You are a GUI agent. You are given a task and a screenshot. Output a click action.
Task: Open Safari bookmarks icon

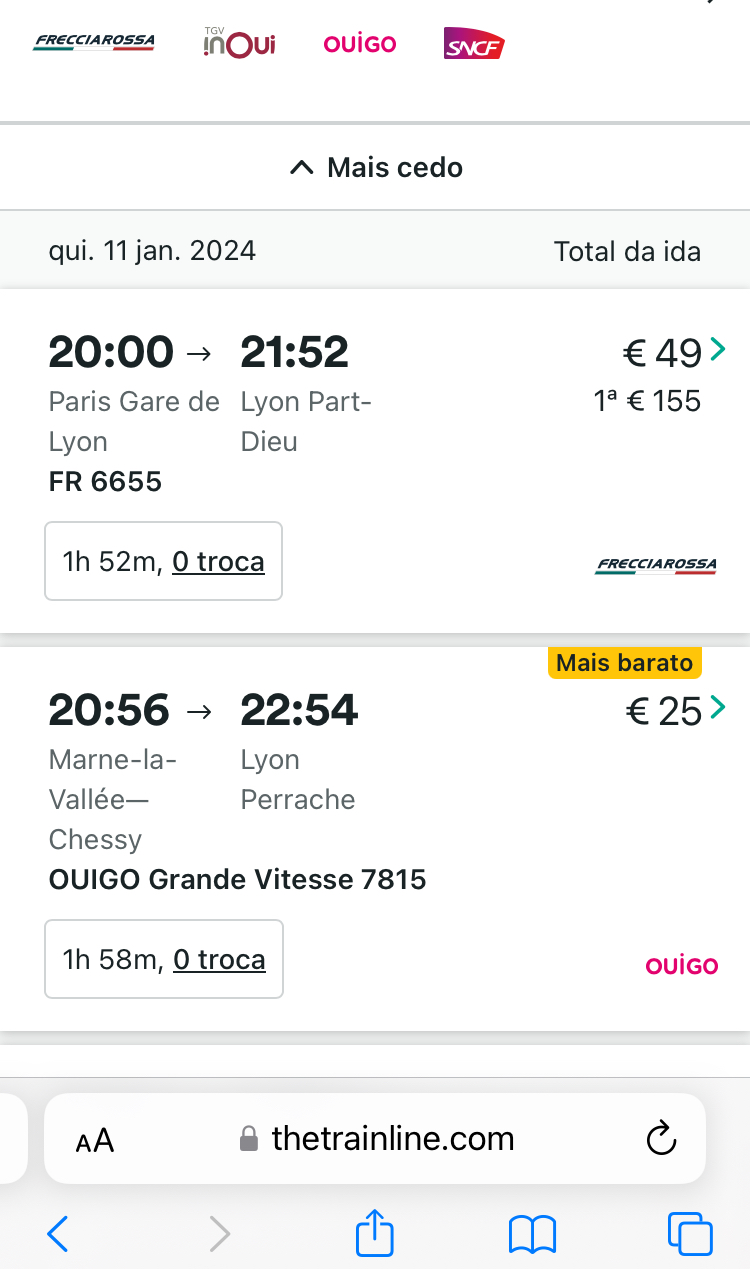click(532, 1234)
